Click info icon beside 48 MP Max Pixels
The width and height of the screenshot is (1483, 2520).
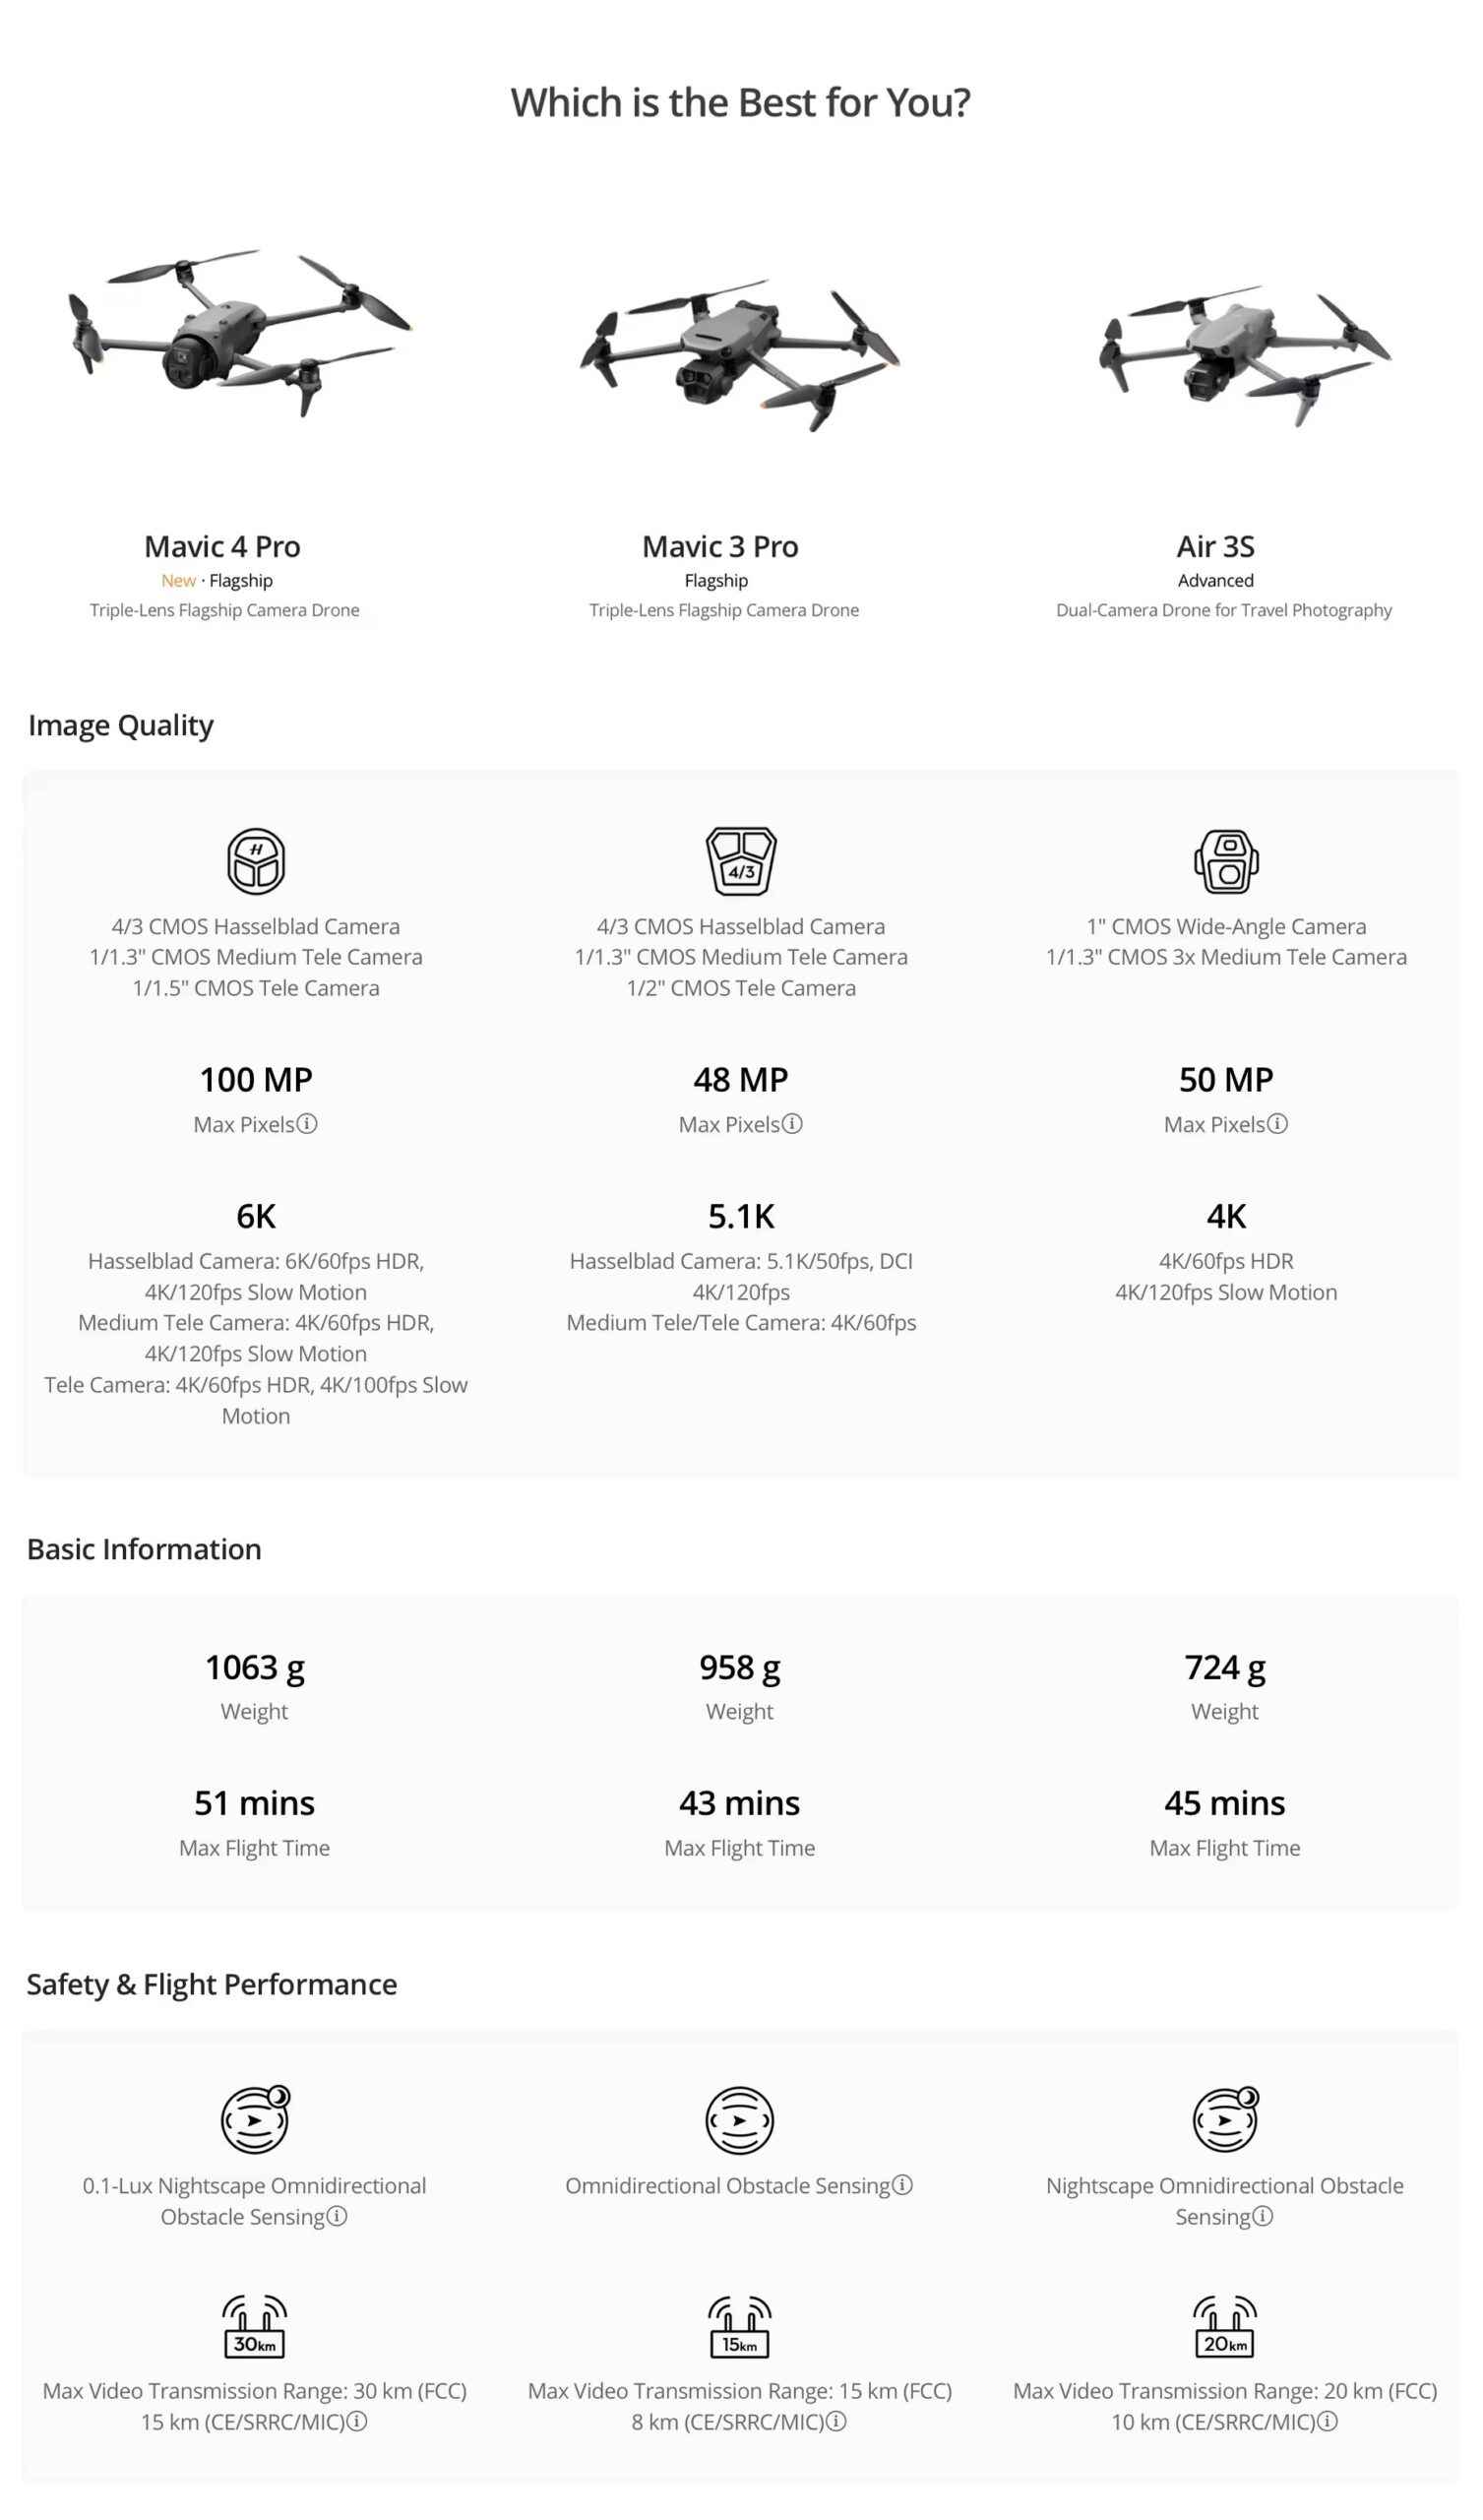792,1123
